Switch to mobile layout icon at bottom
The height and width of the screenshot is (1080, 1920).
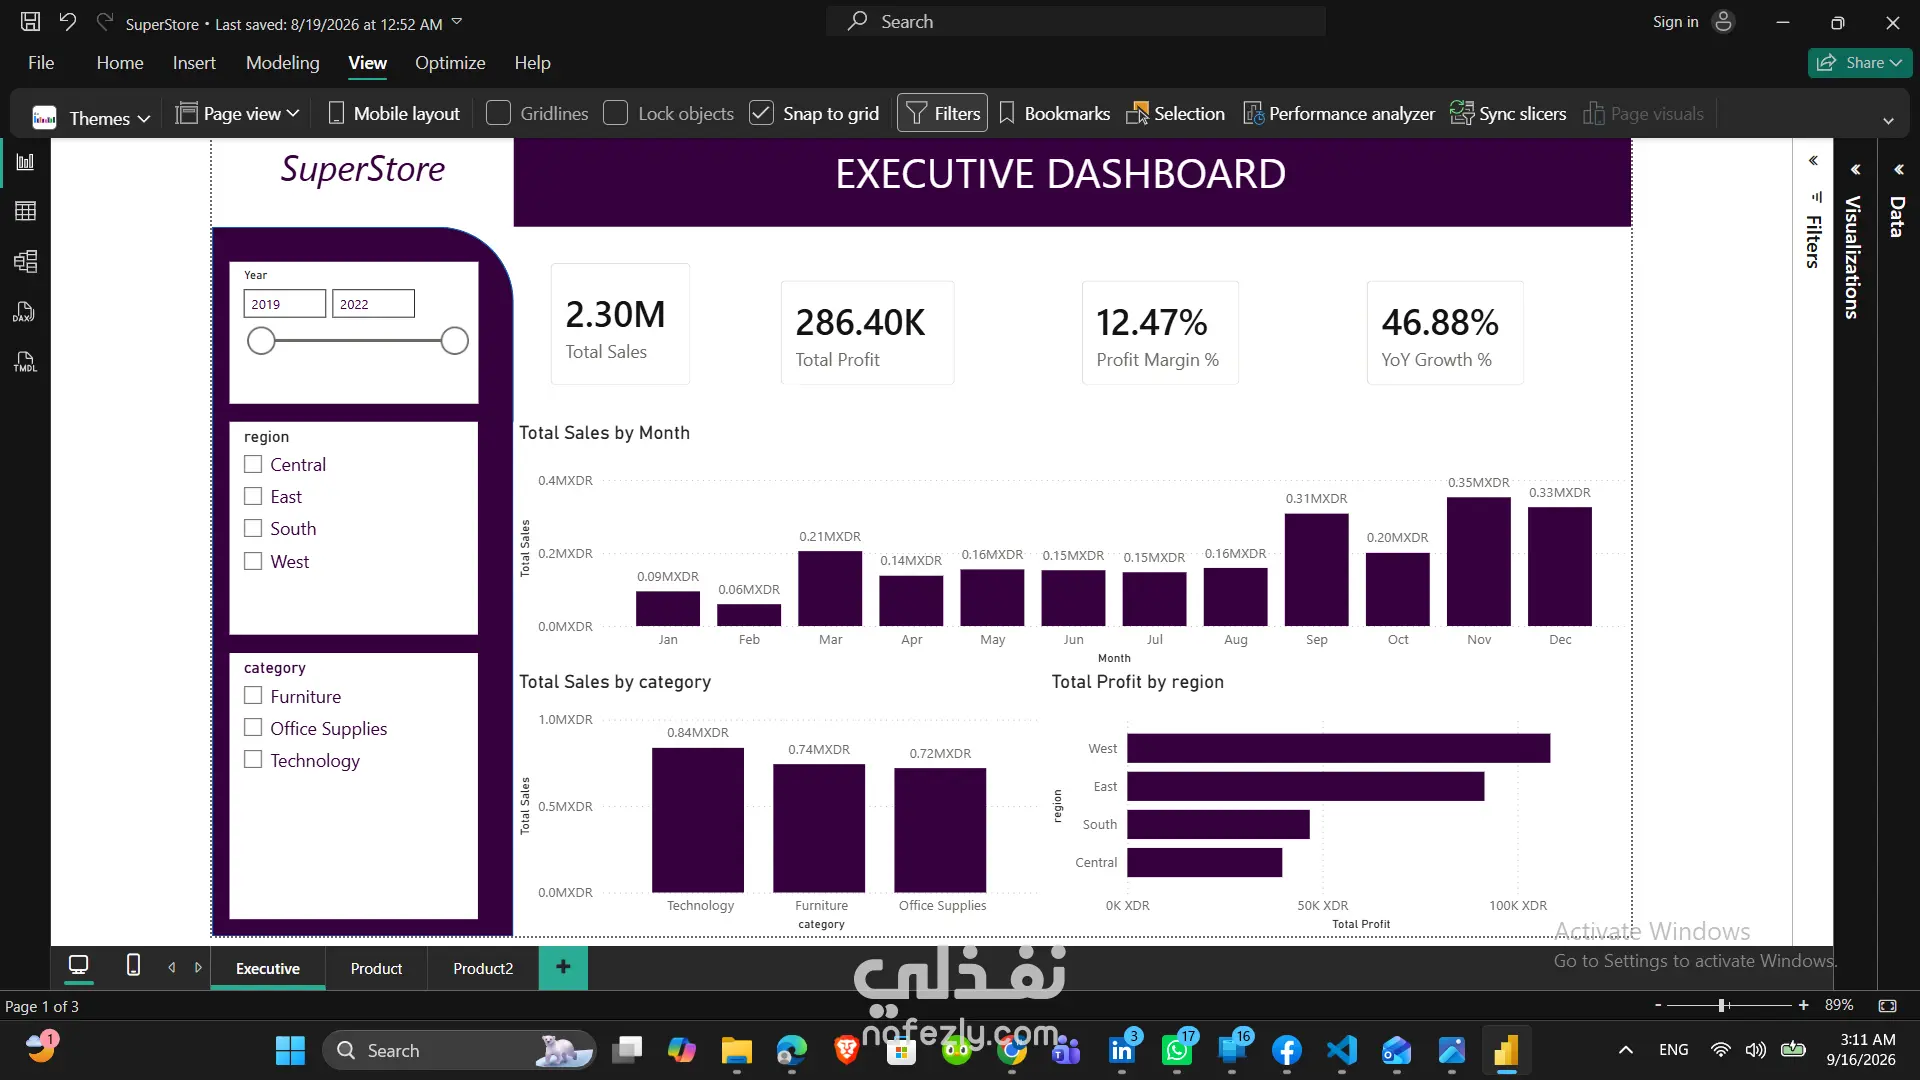point(133,965)
